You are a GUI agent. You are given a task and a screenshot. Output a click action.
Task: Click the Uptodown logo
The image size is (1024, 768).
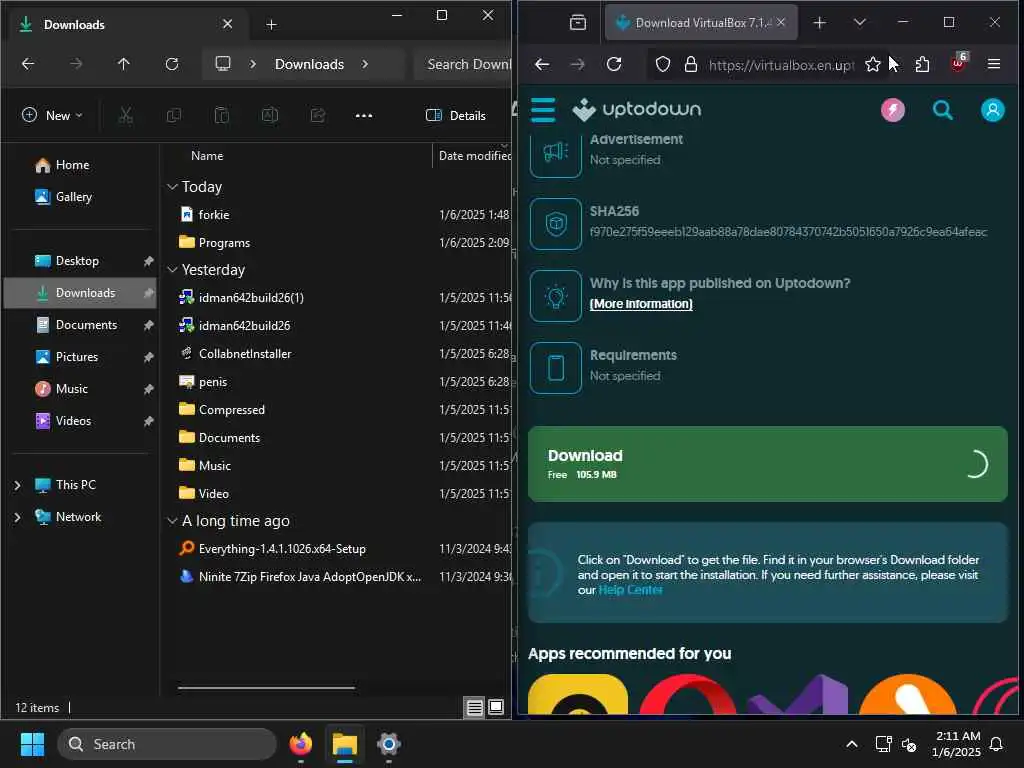(636, 110)
